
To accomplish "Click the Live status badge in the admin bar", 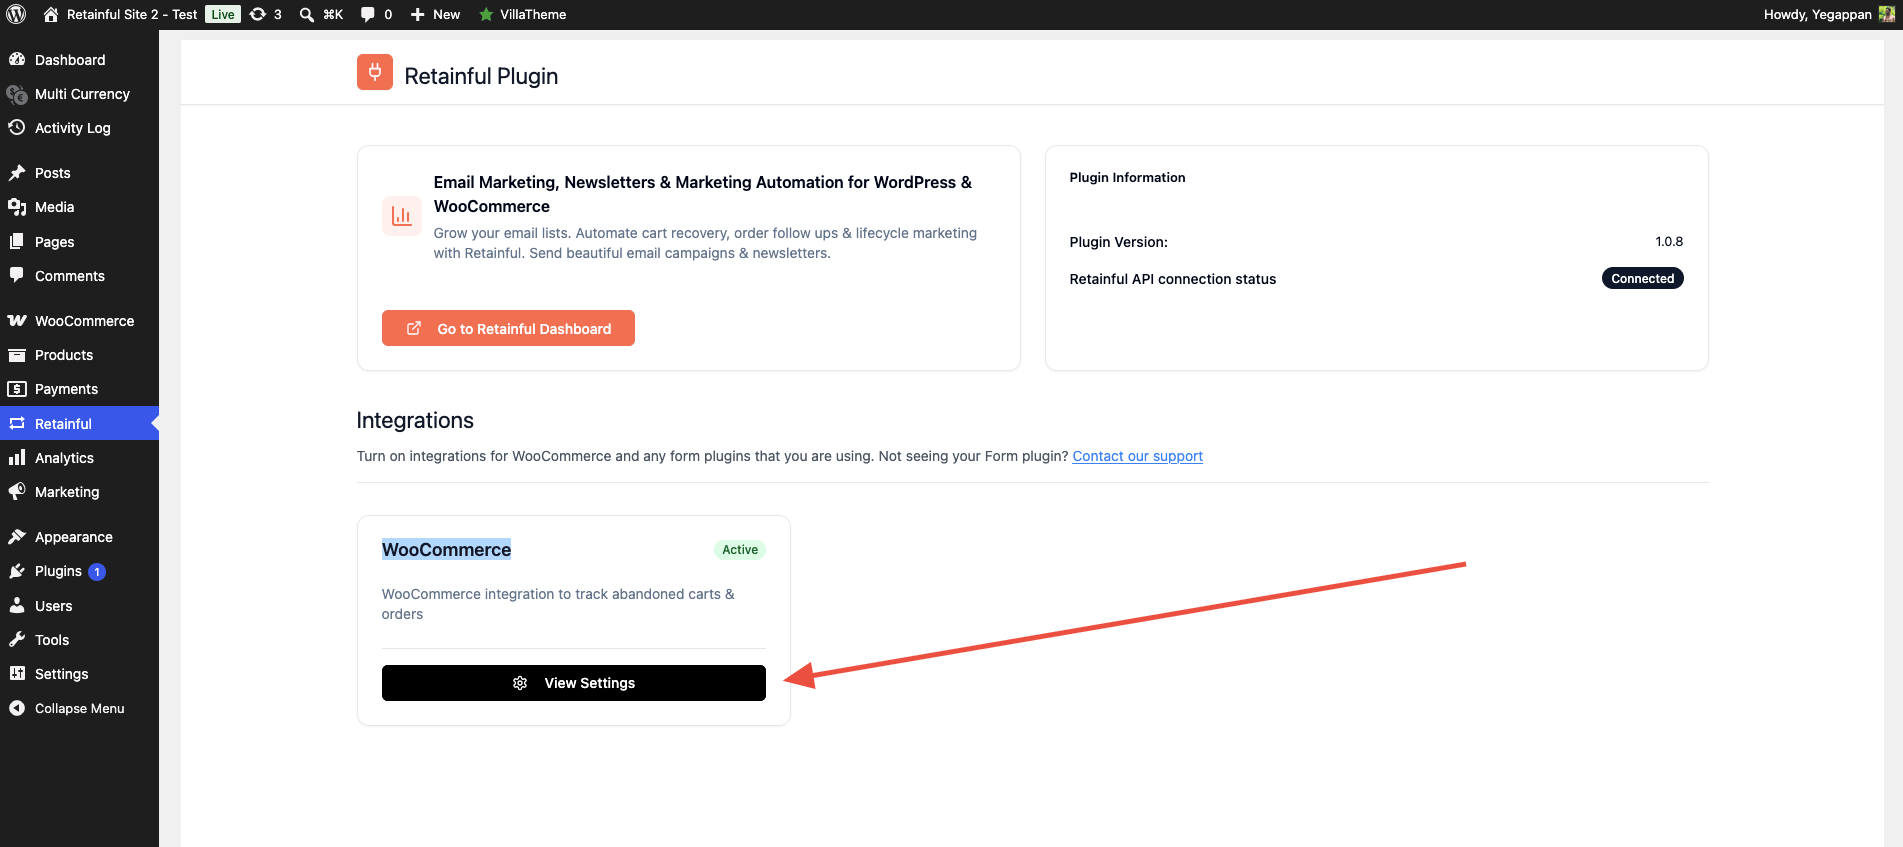I will [x=223, y=14].
